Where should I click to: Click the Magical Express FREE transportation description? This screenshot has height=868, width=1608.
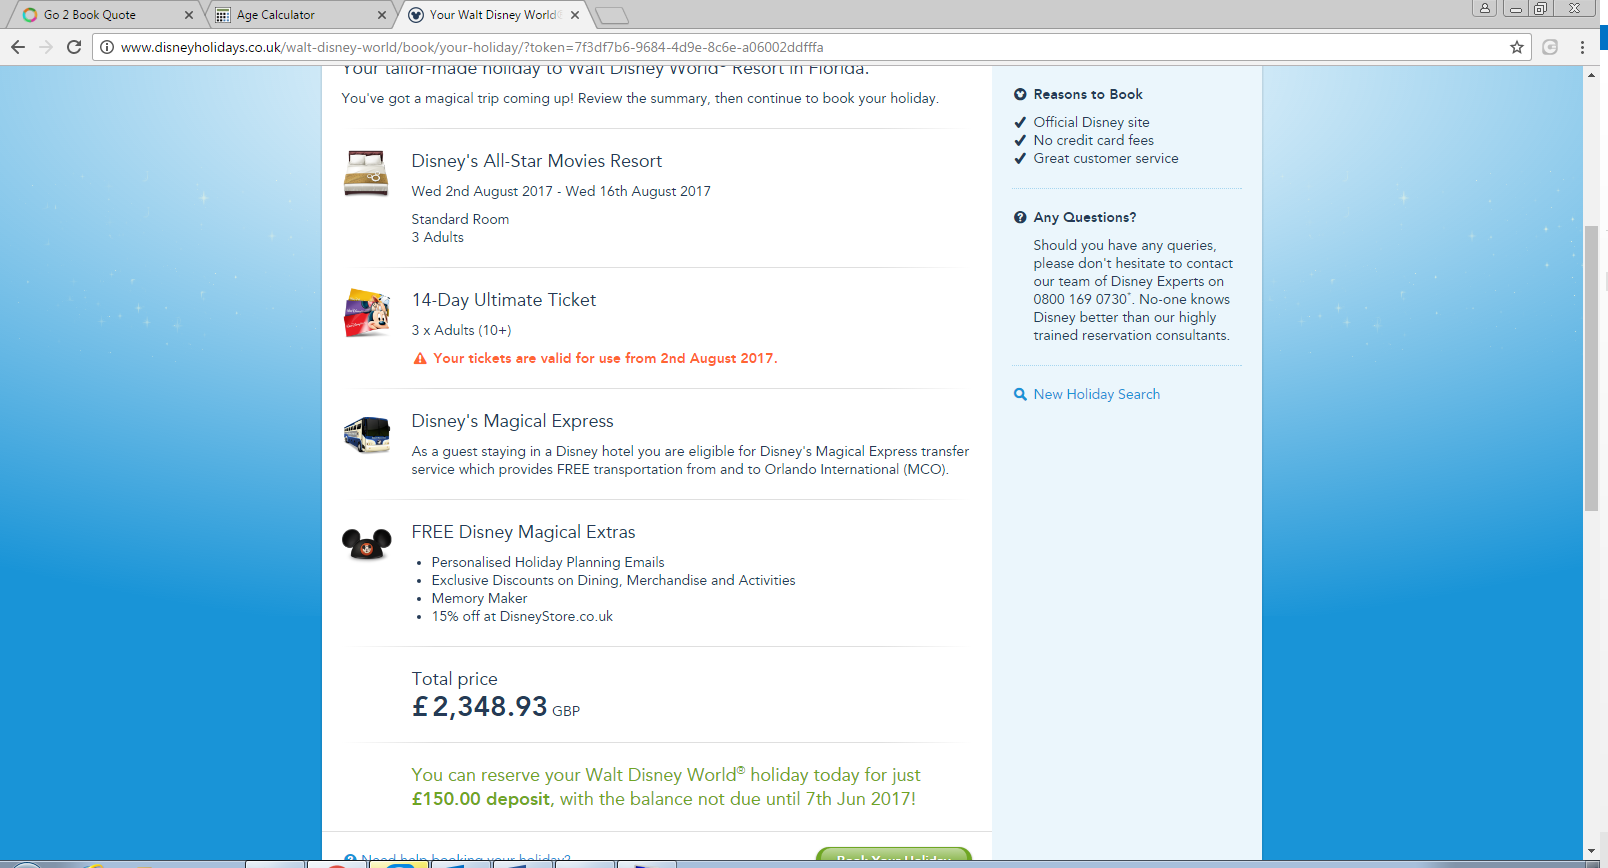pos(691,460)
